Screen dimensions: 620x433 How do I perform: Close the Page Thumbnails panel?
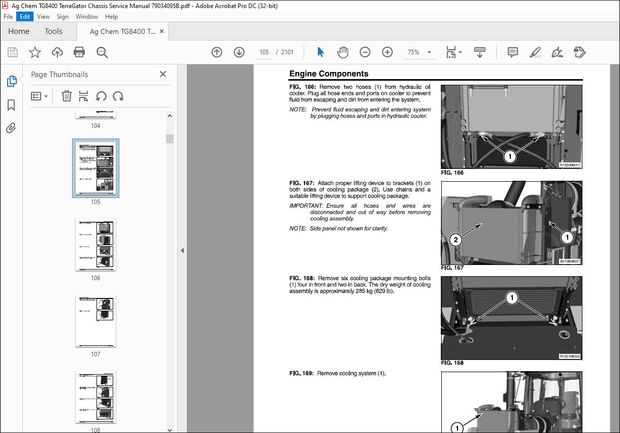pyautogui.click(x=163, y=74)
